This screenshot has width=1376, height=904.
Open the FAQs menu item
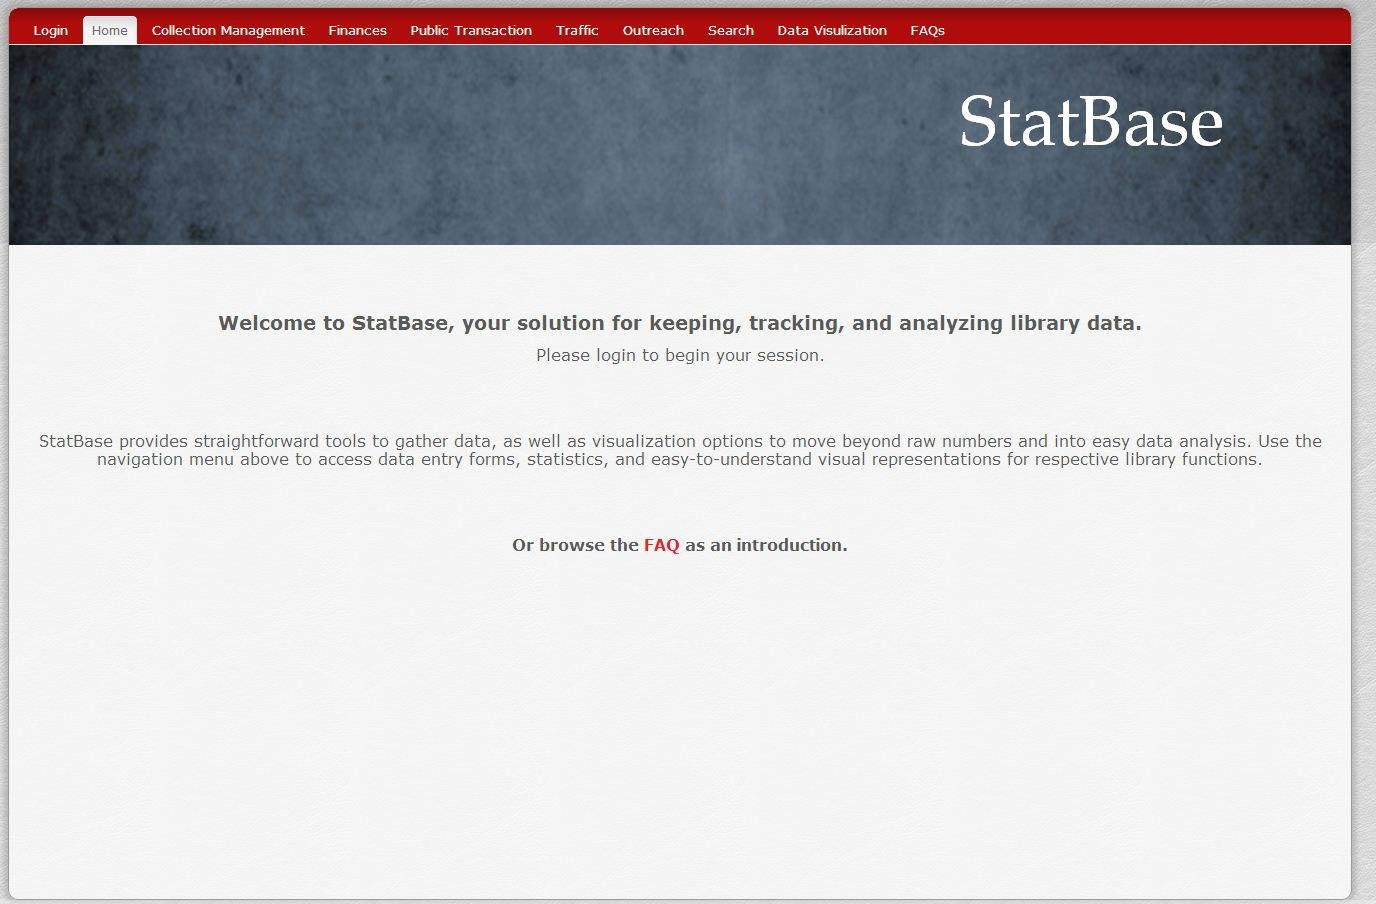click(x=927, y=31)
